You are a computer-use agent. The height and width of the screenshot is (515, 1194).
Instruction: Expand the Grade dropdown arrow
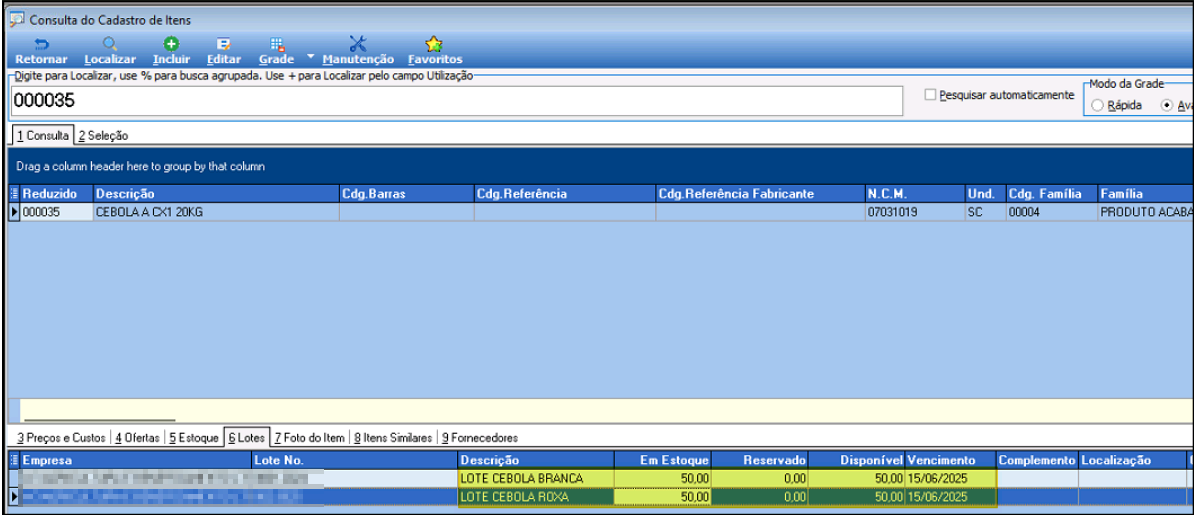coord(311,57)
